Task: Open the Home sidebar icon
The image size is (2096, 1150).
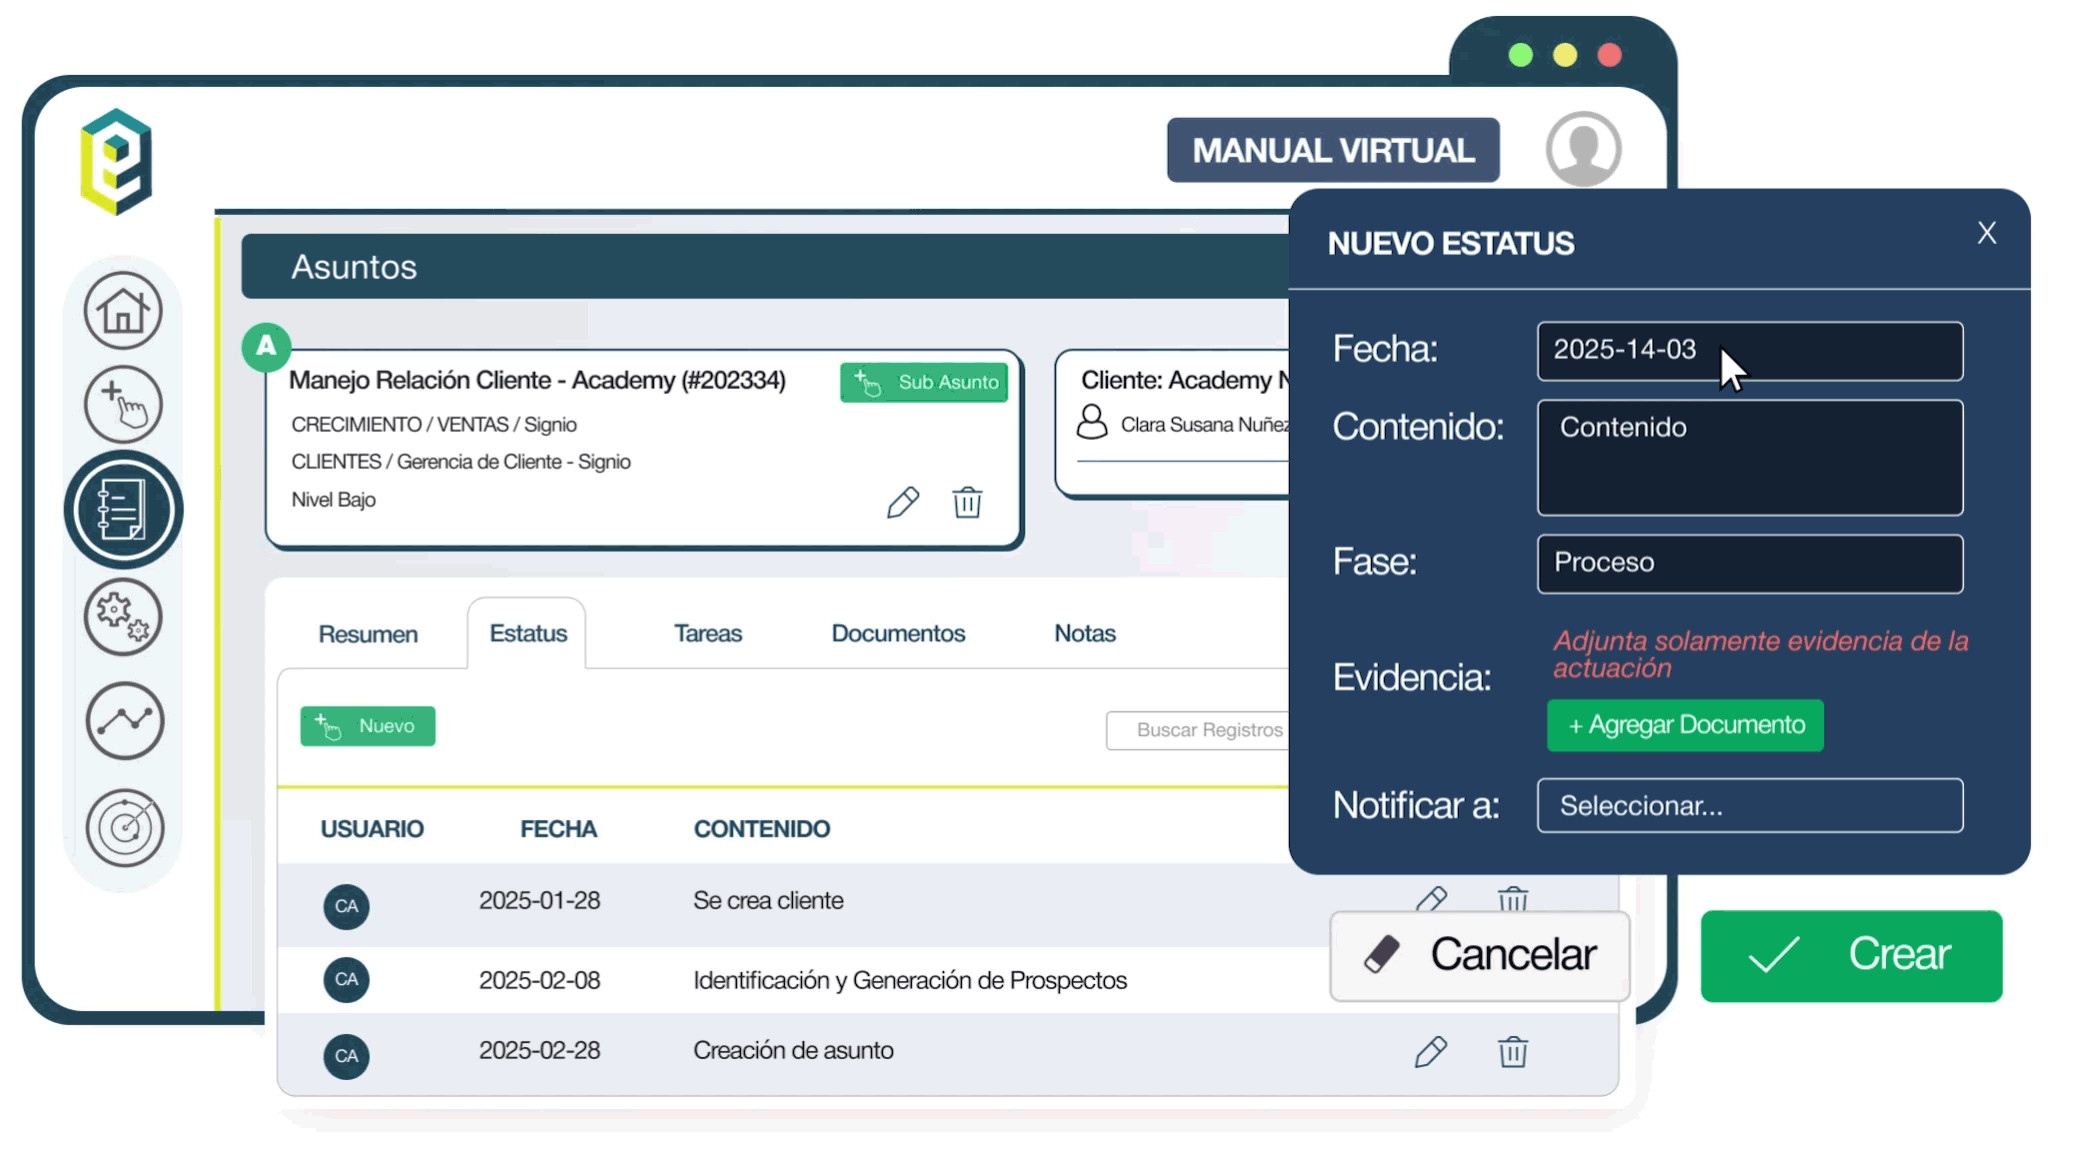Action: 122,311
